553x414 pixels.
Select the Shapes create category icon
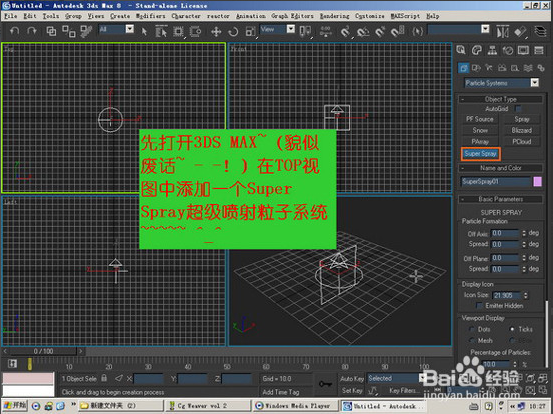476,68
